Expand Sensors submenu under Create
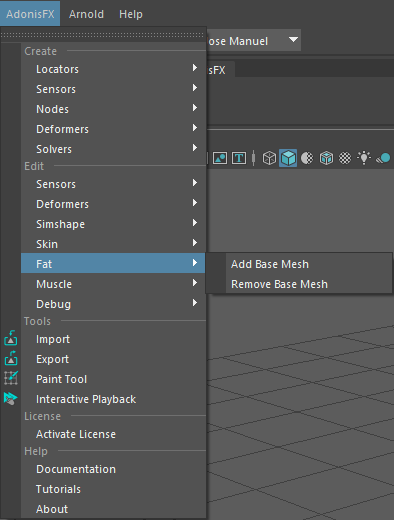Image resolution: width=394 pixels, height=520 pixels. [113, 89]
